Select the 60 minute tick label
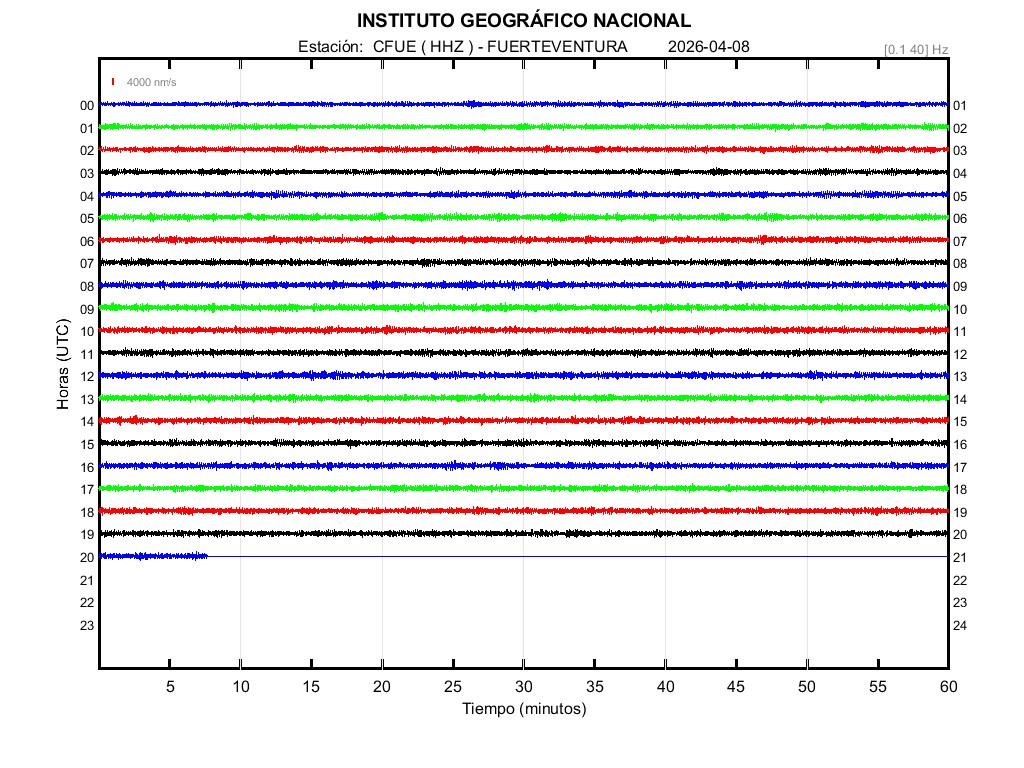Viewport: 1024px width, 768px height. [x=947, y=687]
